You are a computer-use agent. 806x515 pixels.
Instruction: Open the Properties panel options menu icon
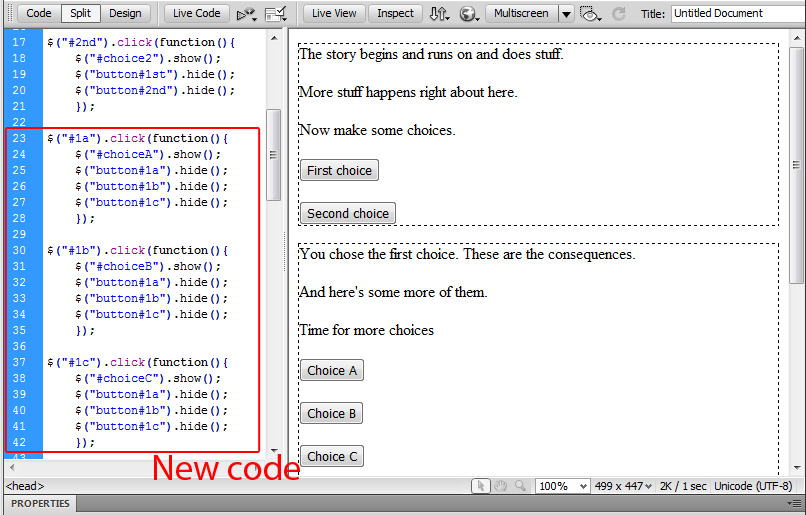(x=794, y=504)
